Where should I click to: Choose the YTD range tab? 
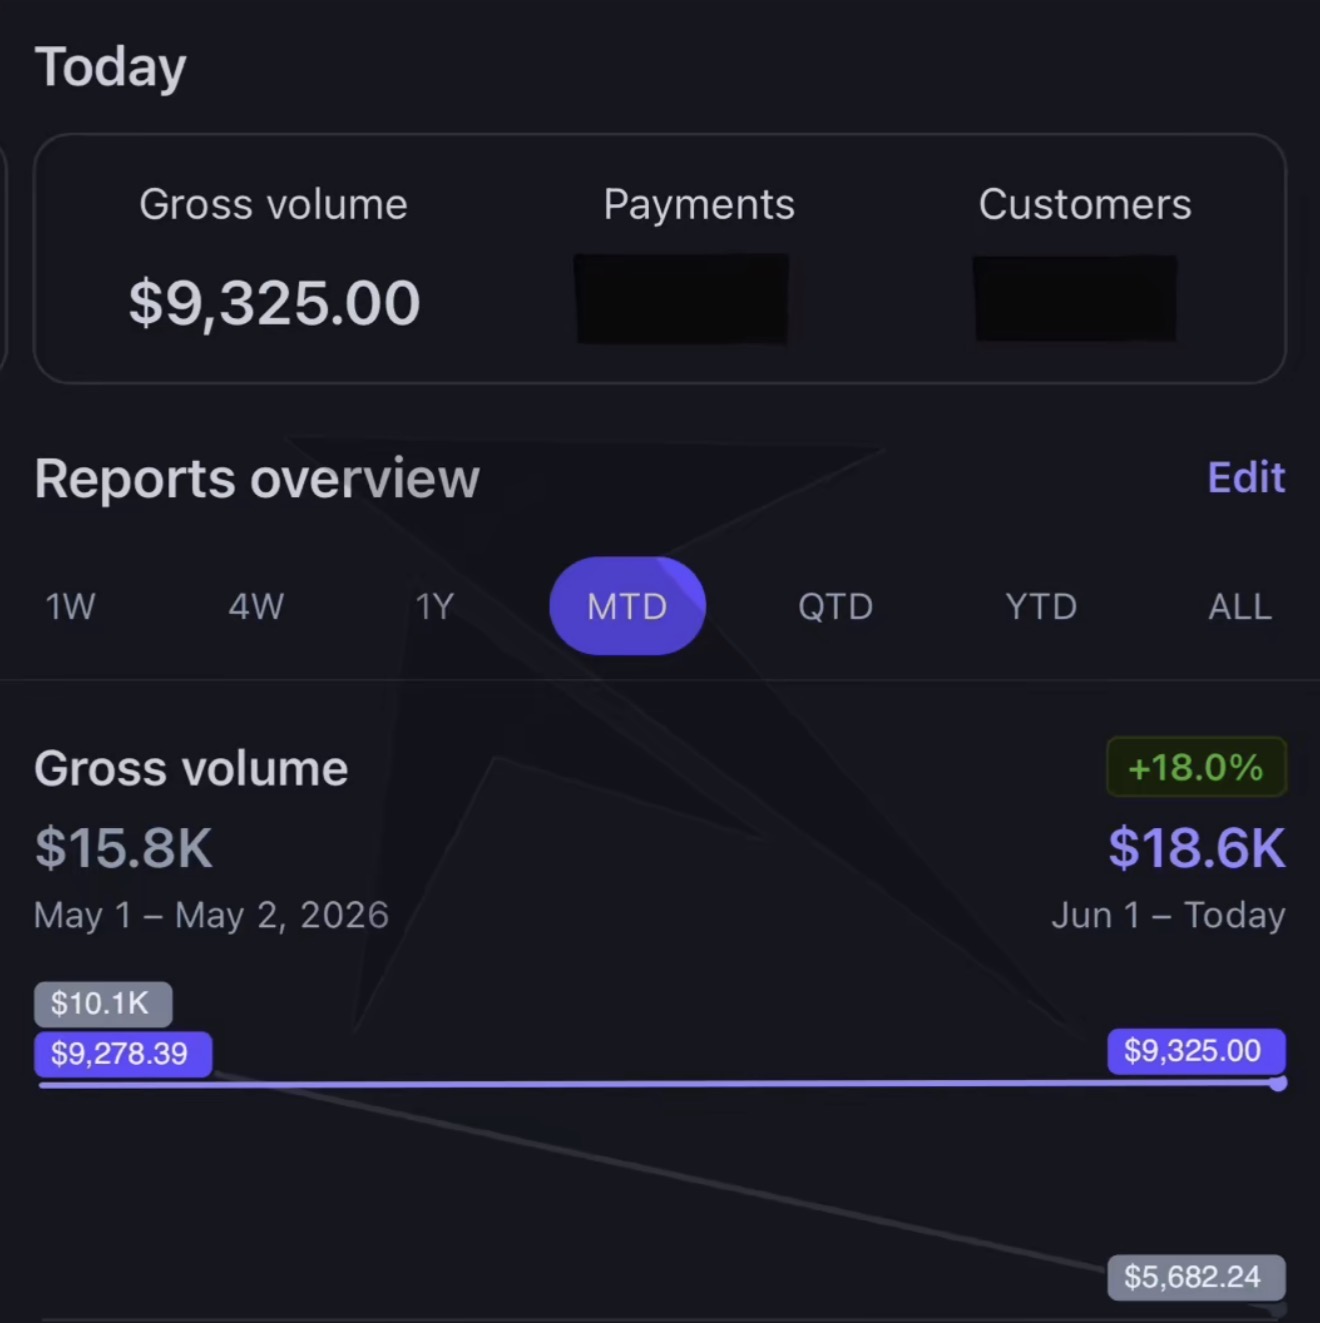pyautogui.click(x=1041, y=606)
